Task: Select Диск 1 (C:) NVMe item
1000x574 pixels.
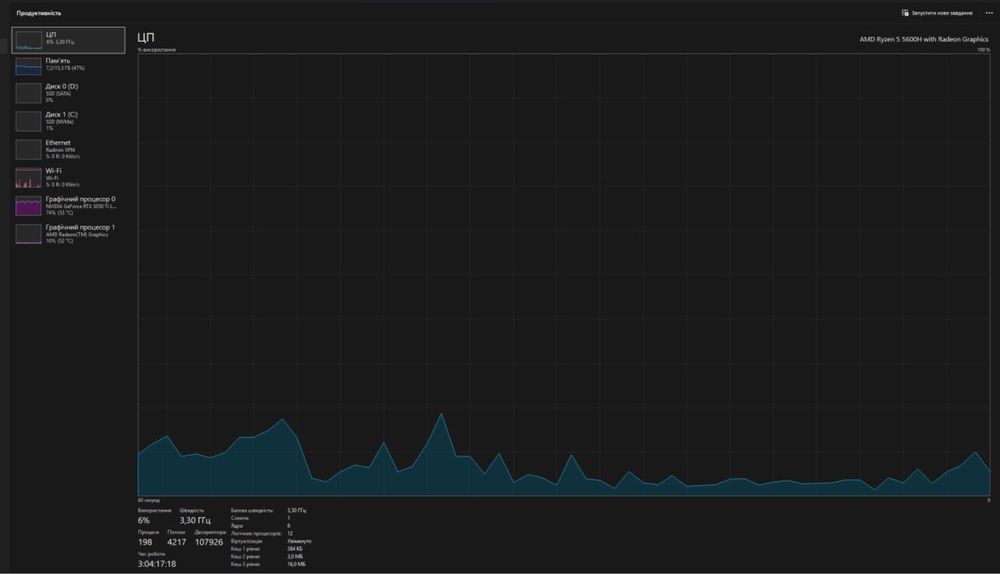Action: (x=68, y=121)
